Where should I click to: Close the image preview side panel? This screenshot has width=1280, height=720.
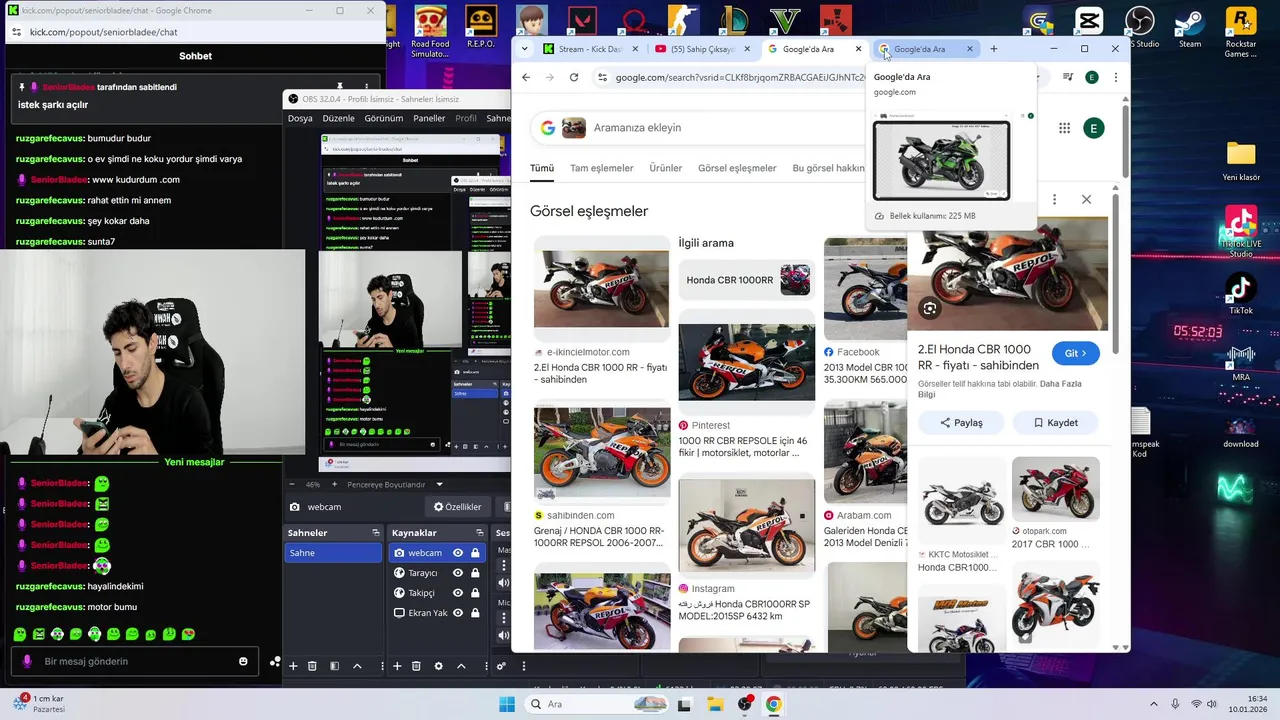[1086, 199]
